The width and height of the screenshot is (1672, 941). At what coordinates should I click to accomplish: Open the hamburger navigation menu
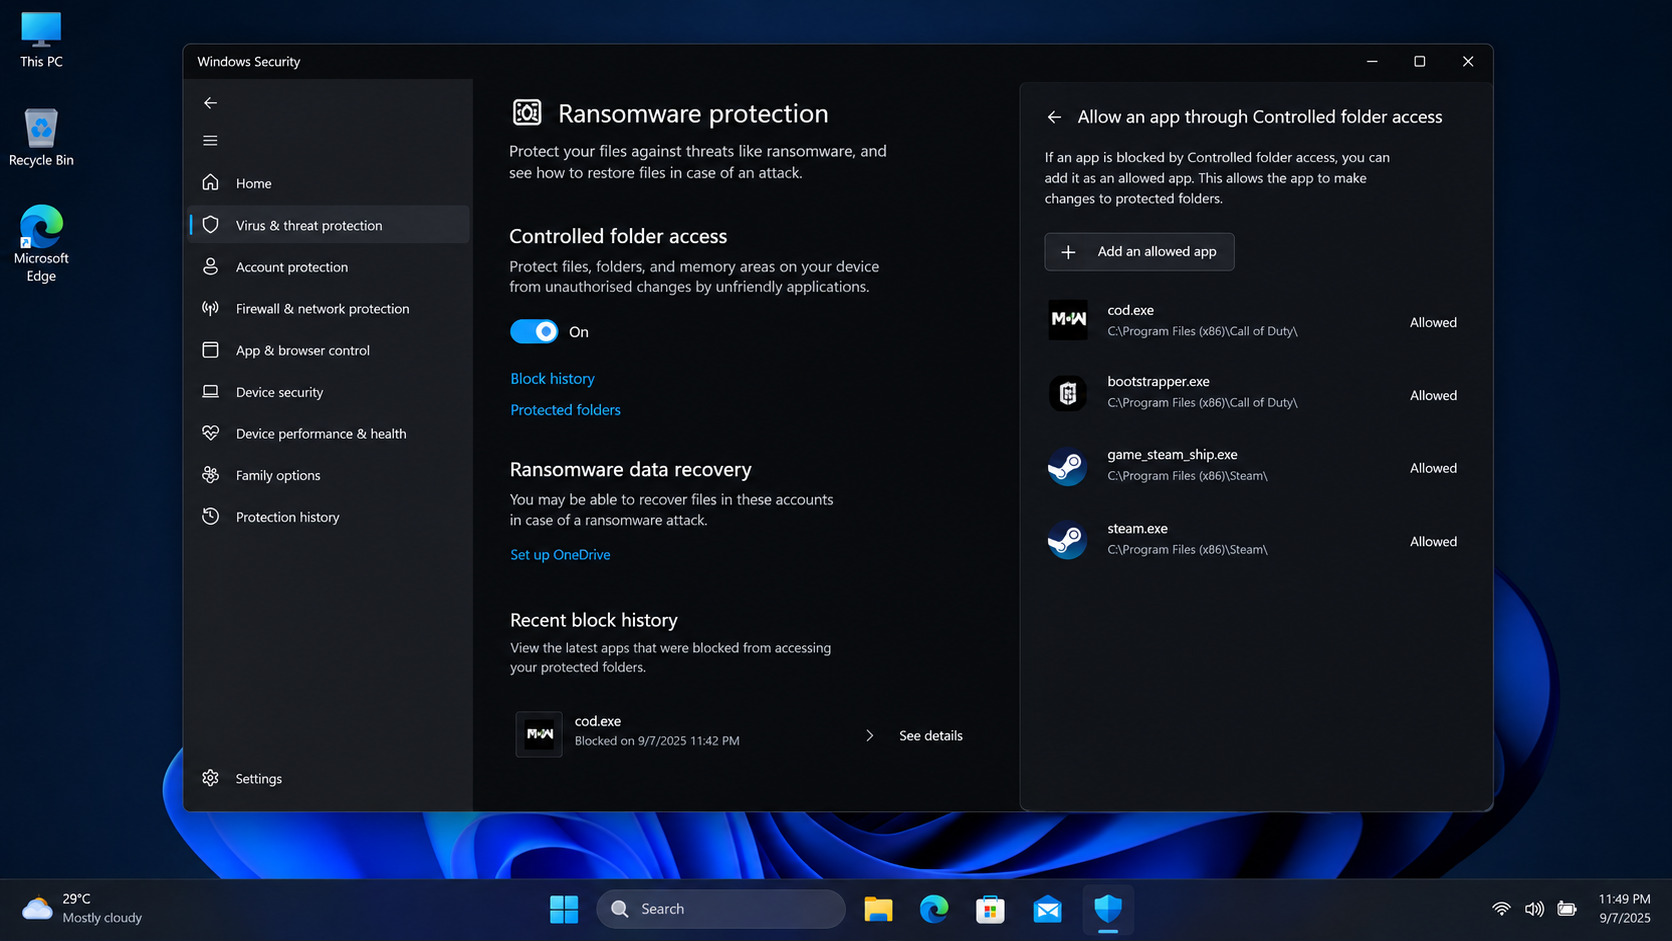(x=210, y=141)
